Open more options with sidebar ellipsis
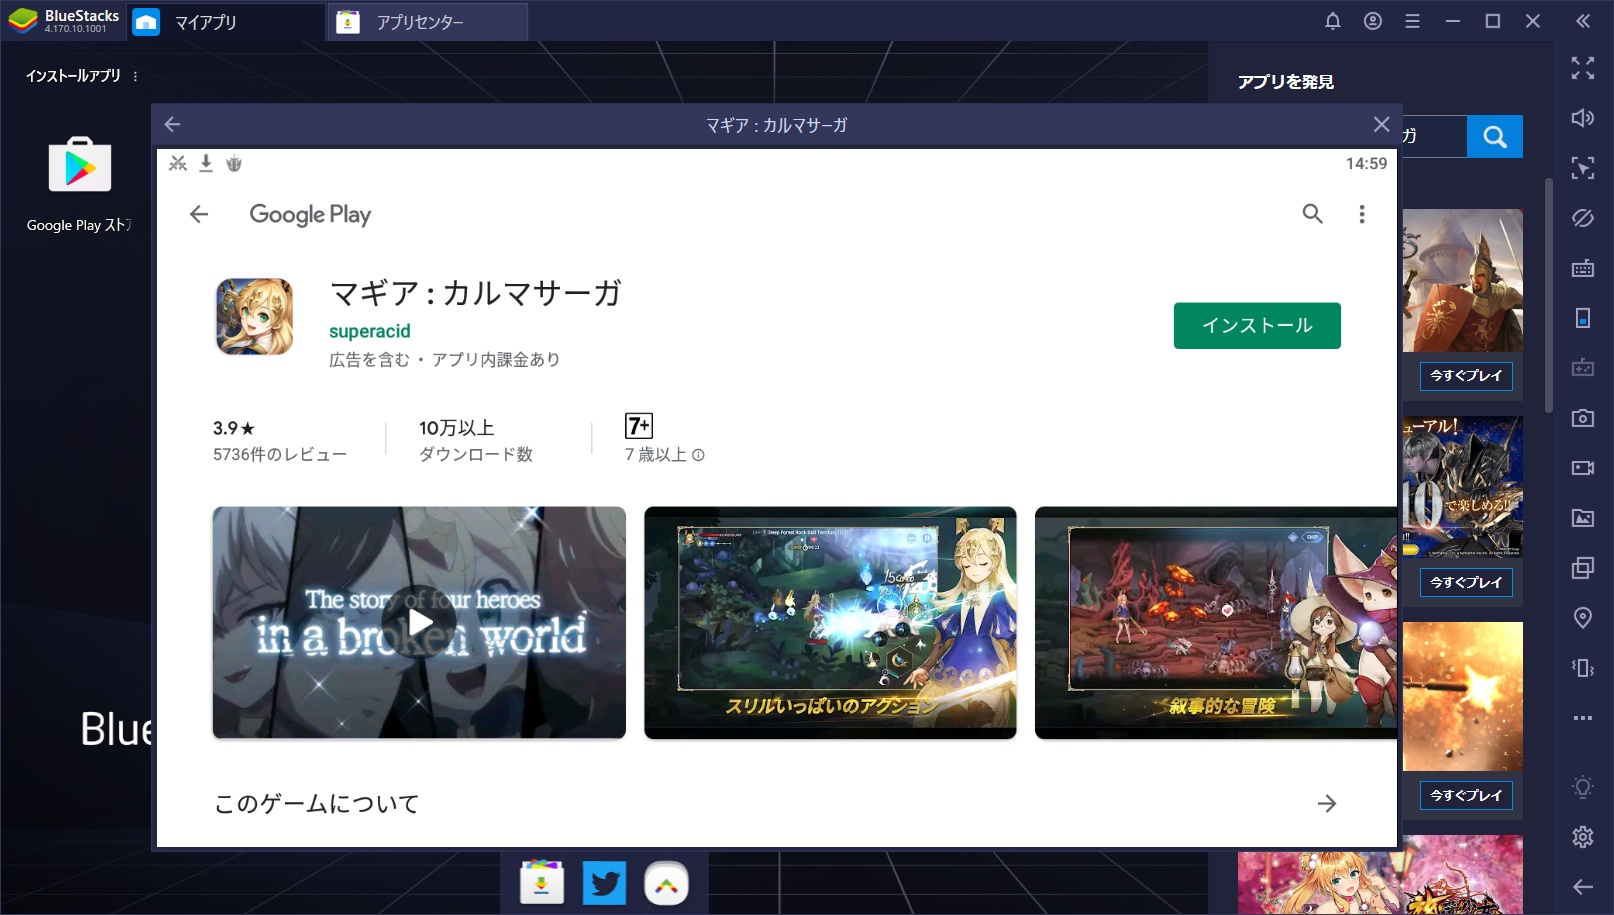 (1583, 718)
